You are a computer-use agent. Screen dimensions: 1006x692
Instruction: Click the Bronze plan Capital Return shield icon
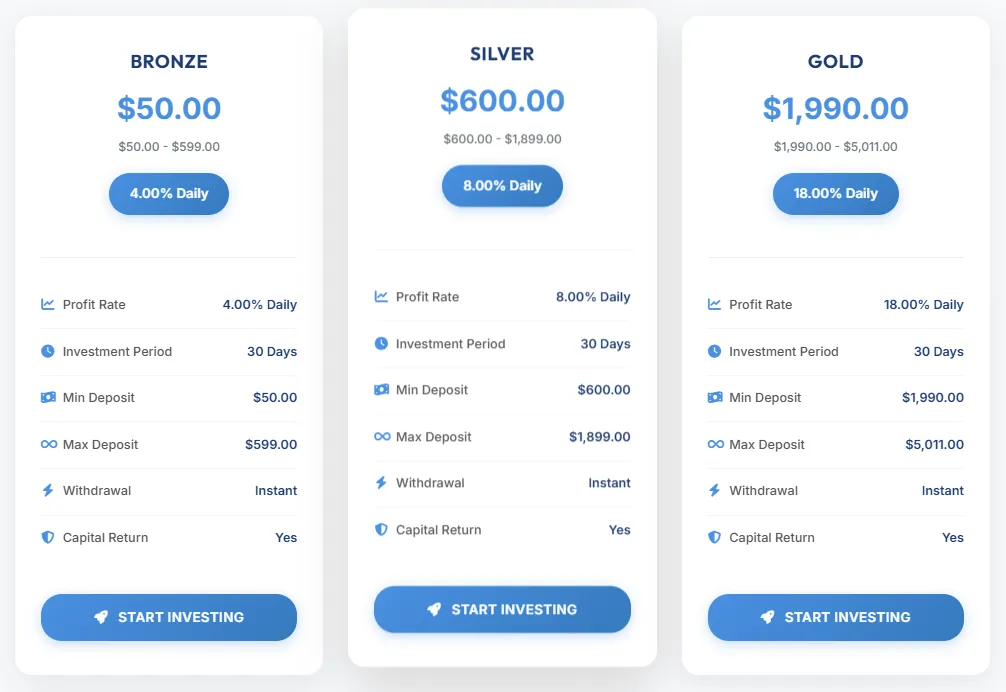coord(48,537)
